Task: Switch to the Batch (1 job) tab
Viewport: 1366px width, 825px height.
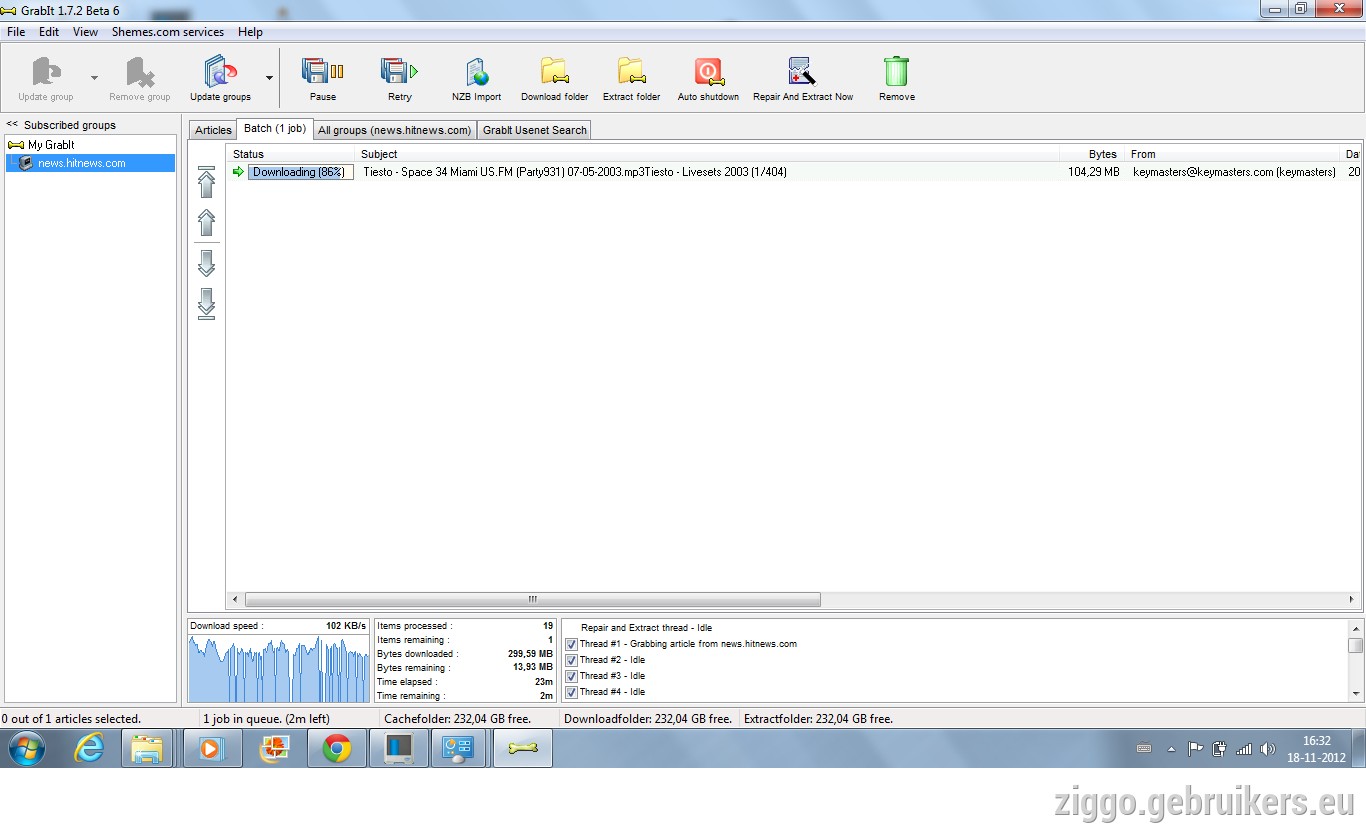Action: coord(275,129)
